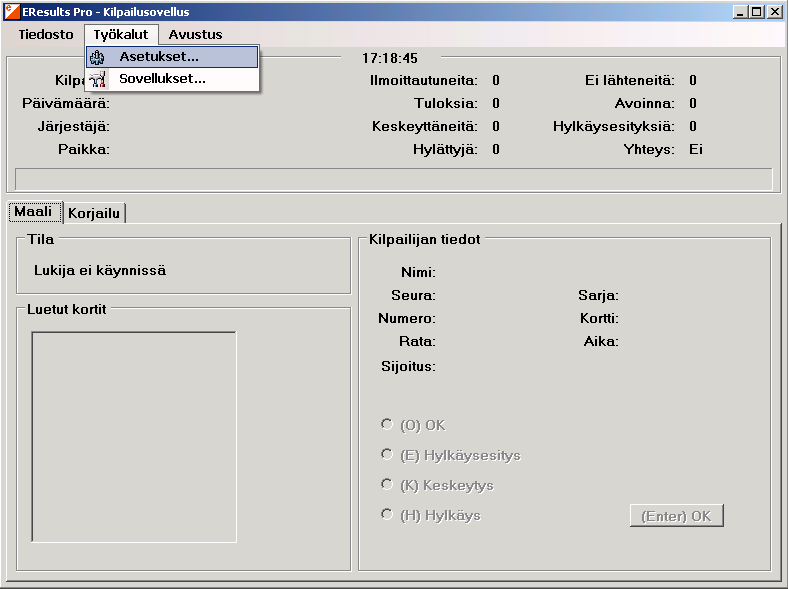Click the Nimi: label in Kilpailijan tiedot
The image size is (788, 589).
coord(418,272)
